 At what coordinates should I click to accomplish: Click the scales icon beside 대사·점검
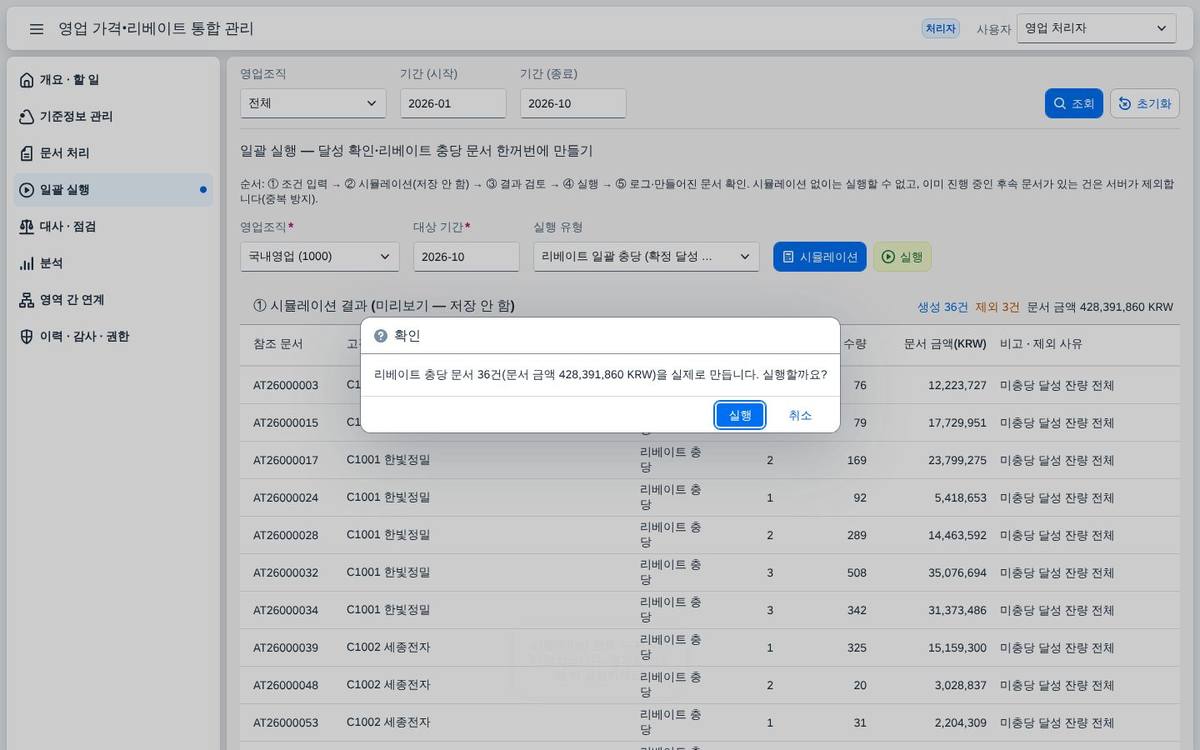(x=27, y=227)
